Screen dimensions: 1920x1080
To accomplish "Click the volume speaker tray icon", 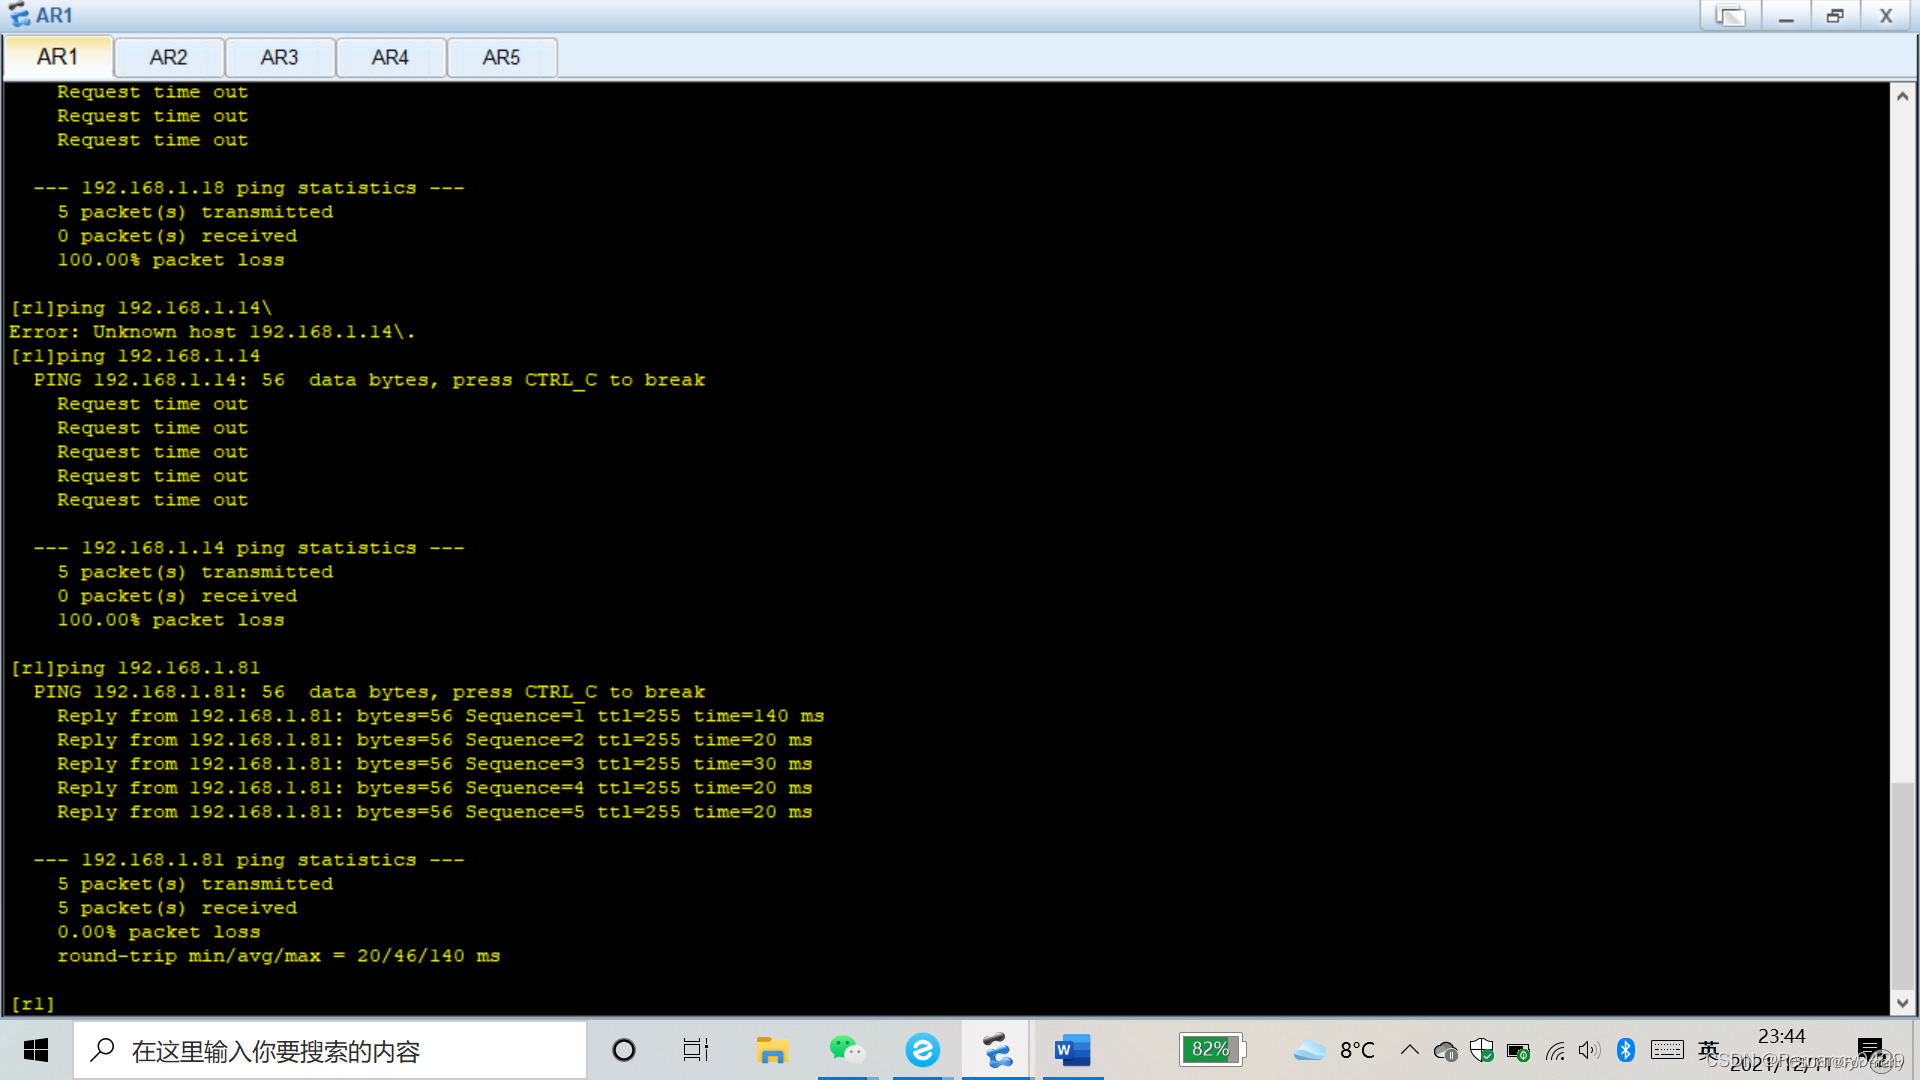I will [x=1588, y=1050].
